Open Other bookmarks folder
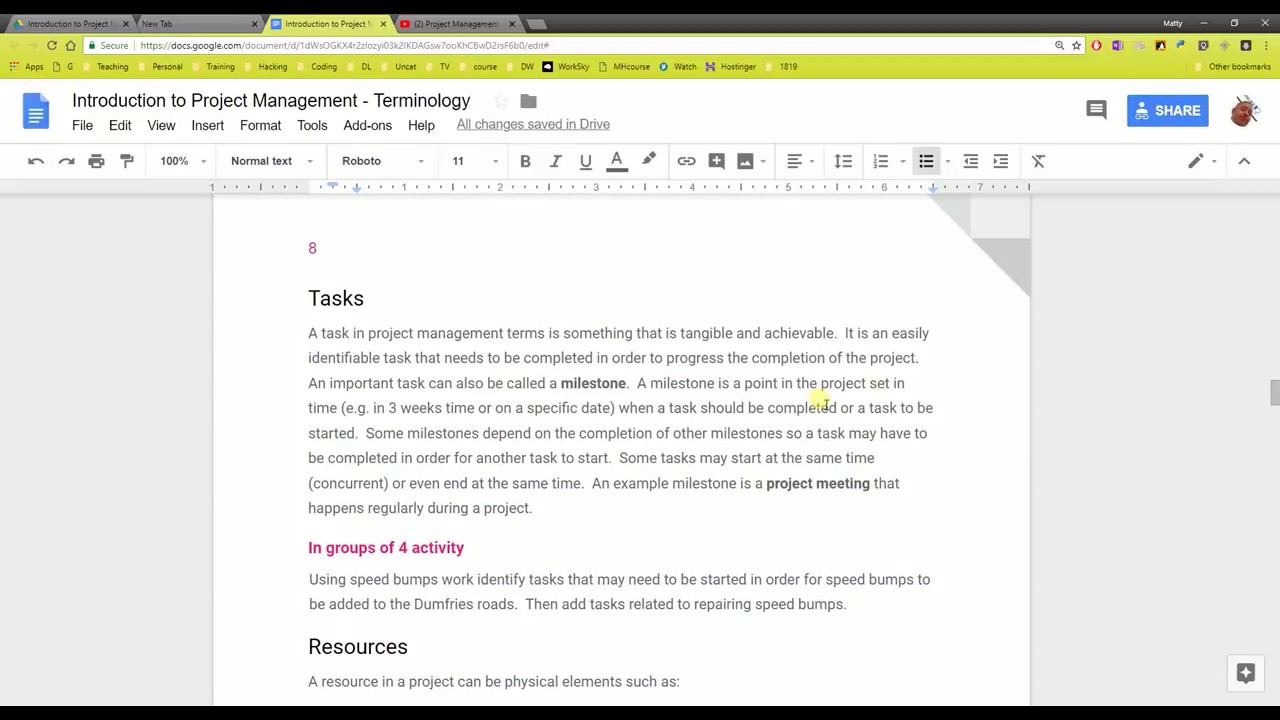Image resolution: width=1280 pixels, height=720 pixels. [1232, 67]
